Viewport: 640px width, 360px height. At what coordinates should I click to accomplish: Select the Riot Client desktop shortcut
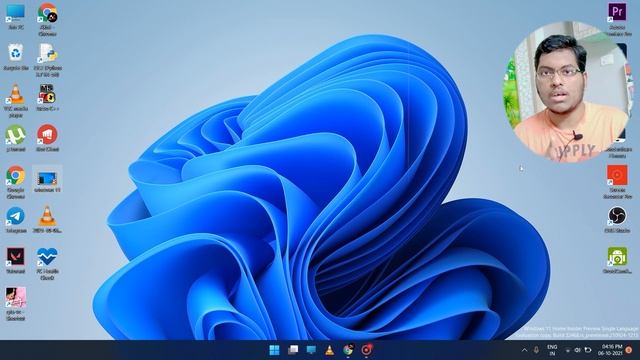coord(47,138)
